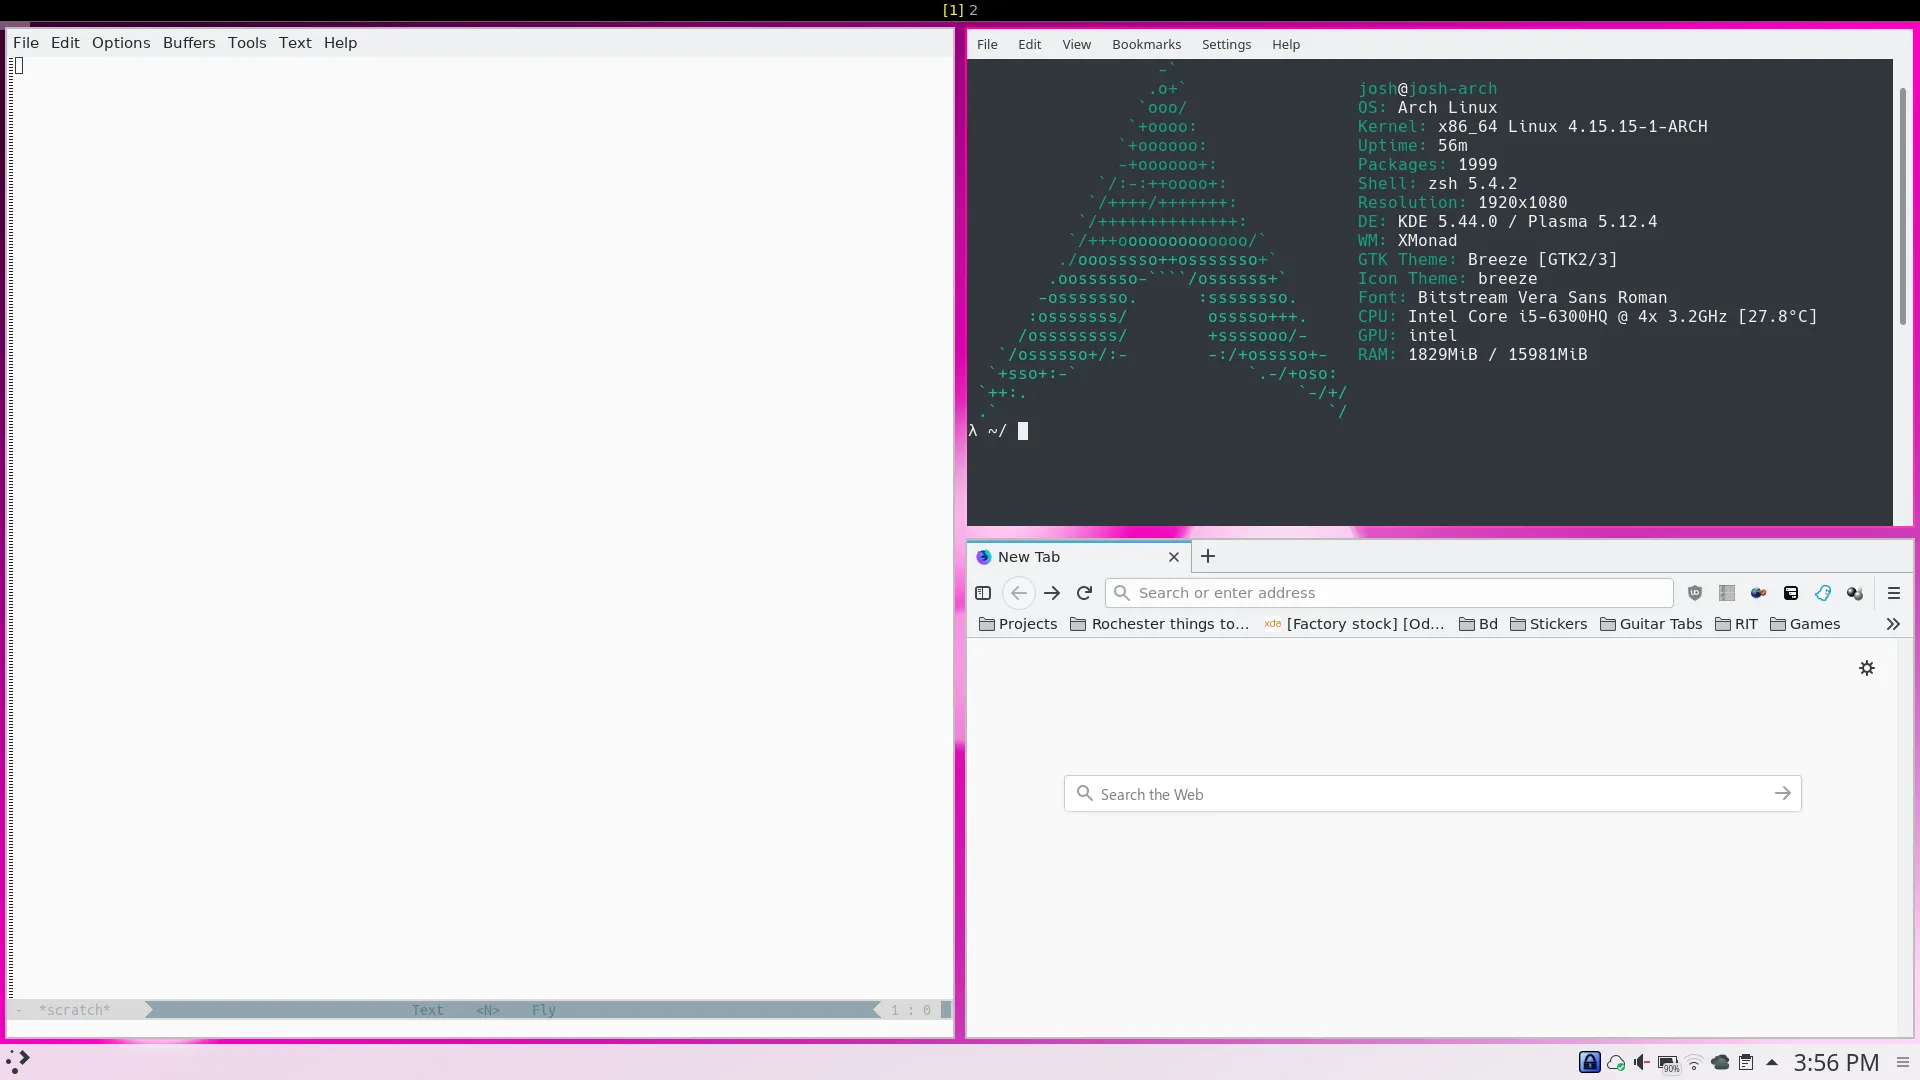Open the Firefox hamburger menu
The height and width of the screenshot is (1080, 1920).
coord(1895,593)
